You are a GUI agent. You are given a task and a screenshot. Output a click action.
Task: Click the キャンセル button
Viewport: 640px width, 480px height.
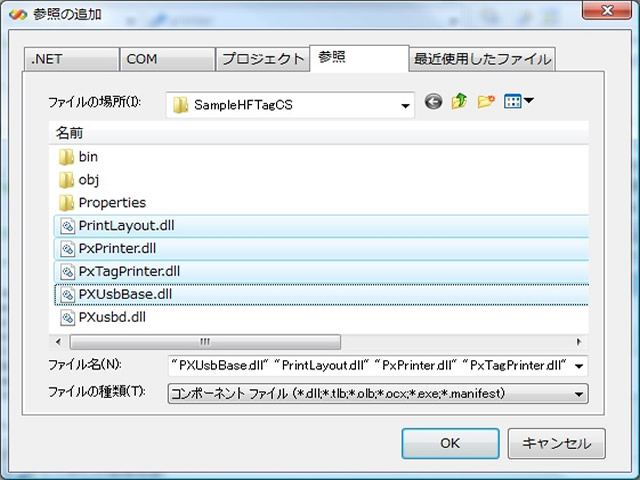(556, 443)
